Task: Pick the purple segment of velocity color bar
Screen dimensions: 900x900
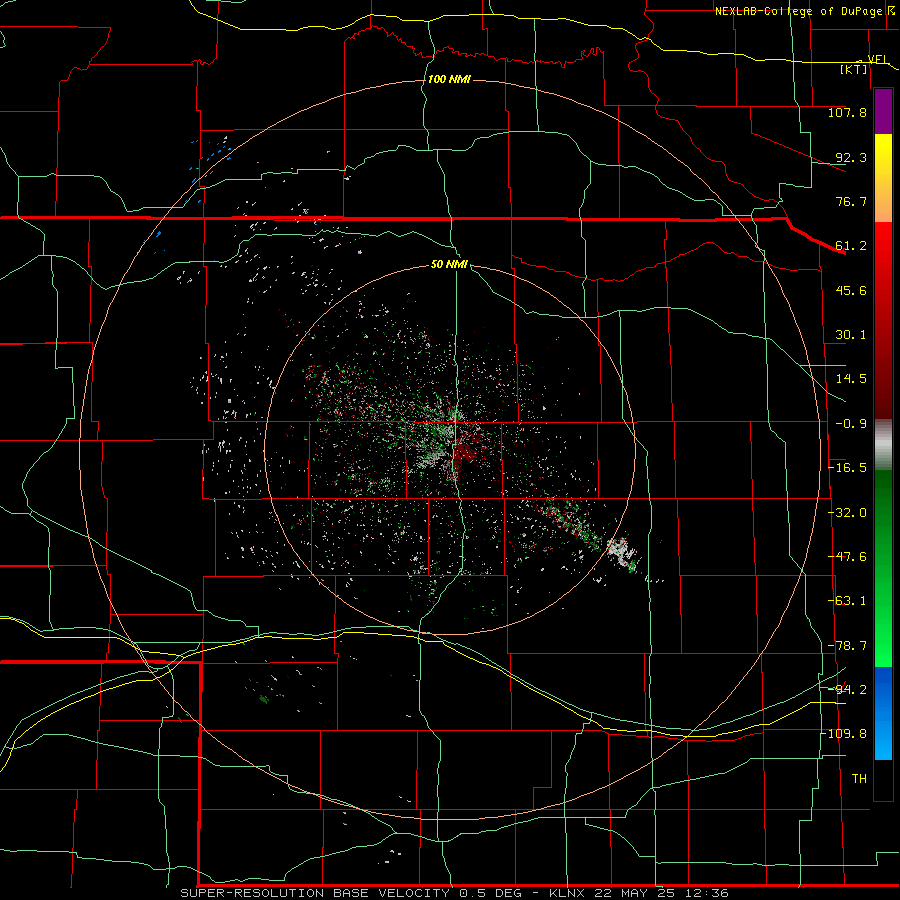Action: 883,112
